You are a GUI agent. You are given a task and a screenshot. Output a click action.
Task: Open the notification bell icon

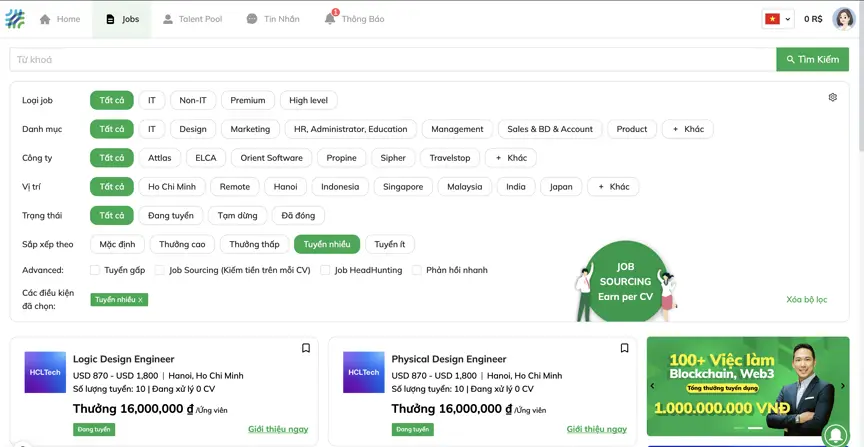tap(330, 19)
